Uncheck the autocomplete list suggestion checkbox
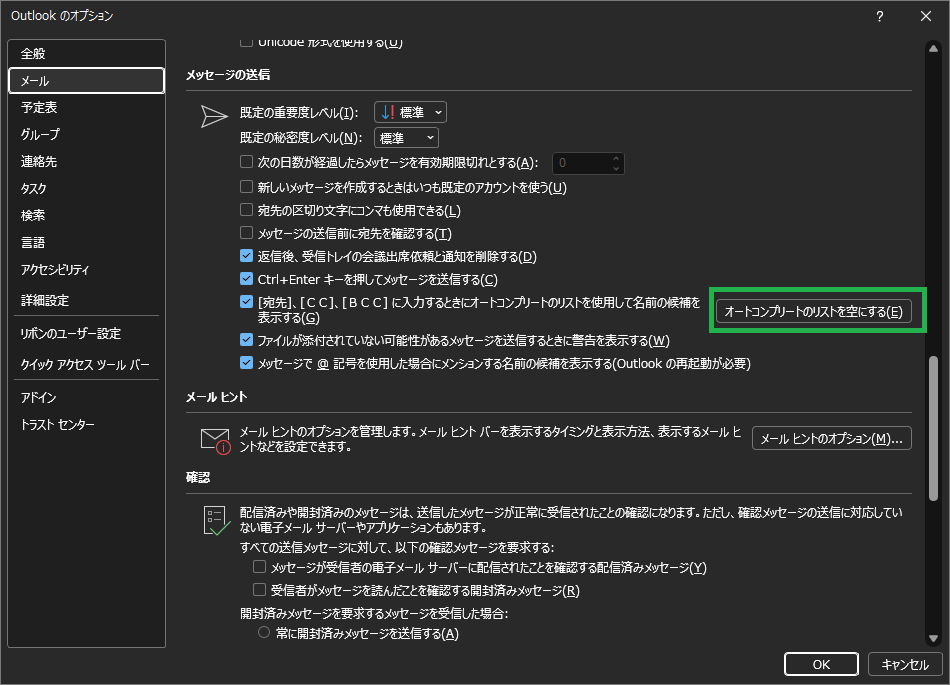950x685 pixels. pyautogui.click(x=246, y=302)
